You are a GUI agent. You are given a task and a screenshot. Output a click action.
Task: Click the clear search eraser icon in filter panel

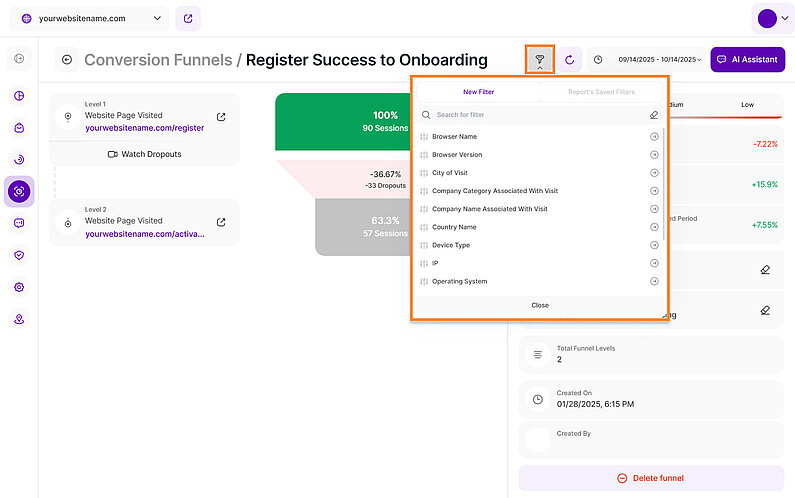(x=654, y=115)
